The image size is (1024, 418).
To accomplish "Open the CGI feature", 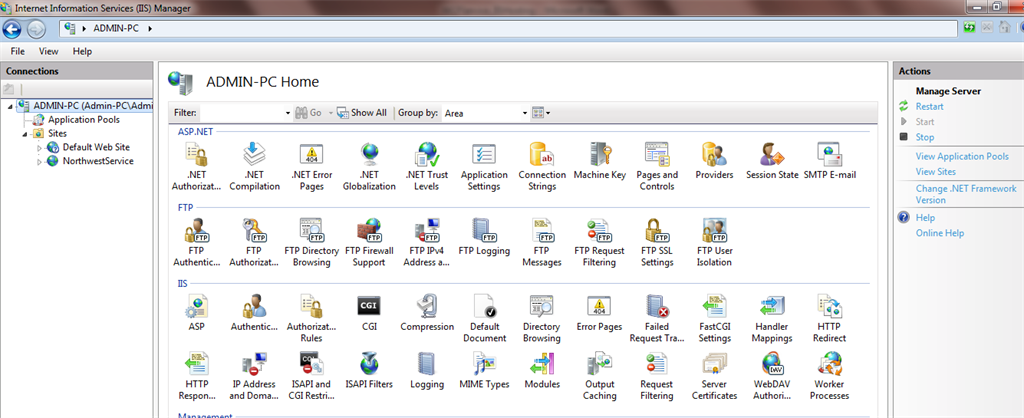I will coord(369,313).
